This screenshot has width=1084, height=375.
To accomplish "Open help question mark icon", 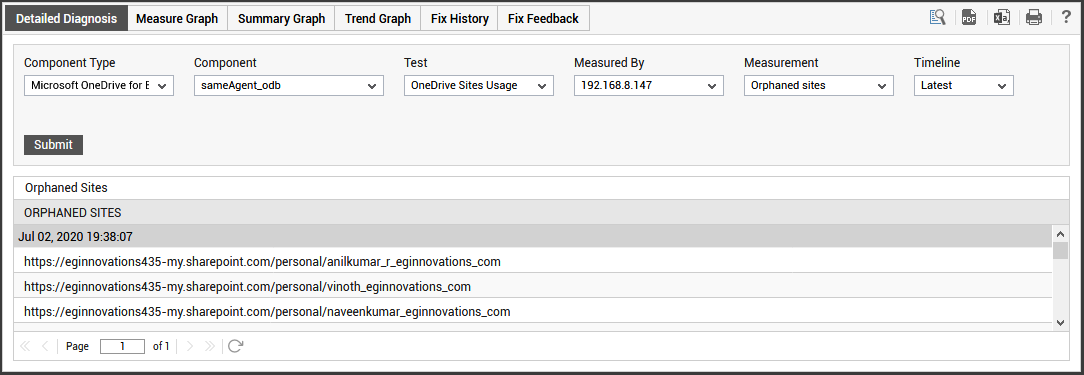I will pyautogui.click(x=1065, y=18).
